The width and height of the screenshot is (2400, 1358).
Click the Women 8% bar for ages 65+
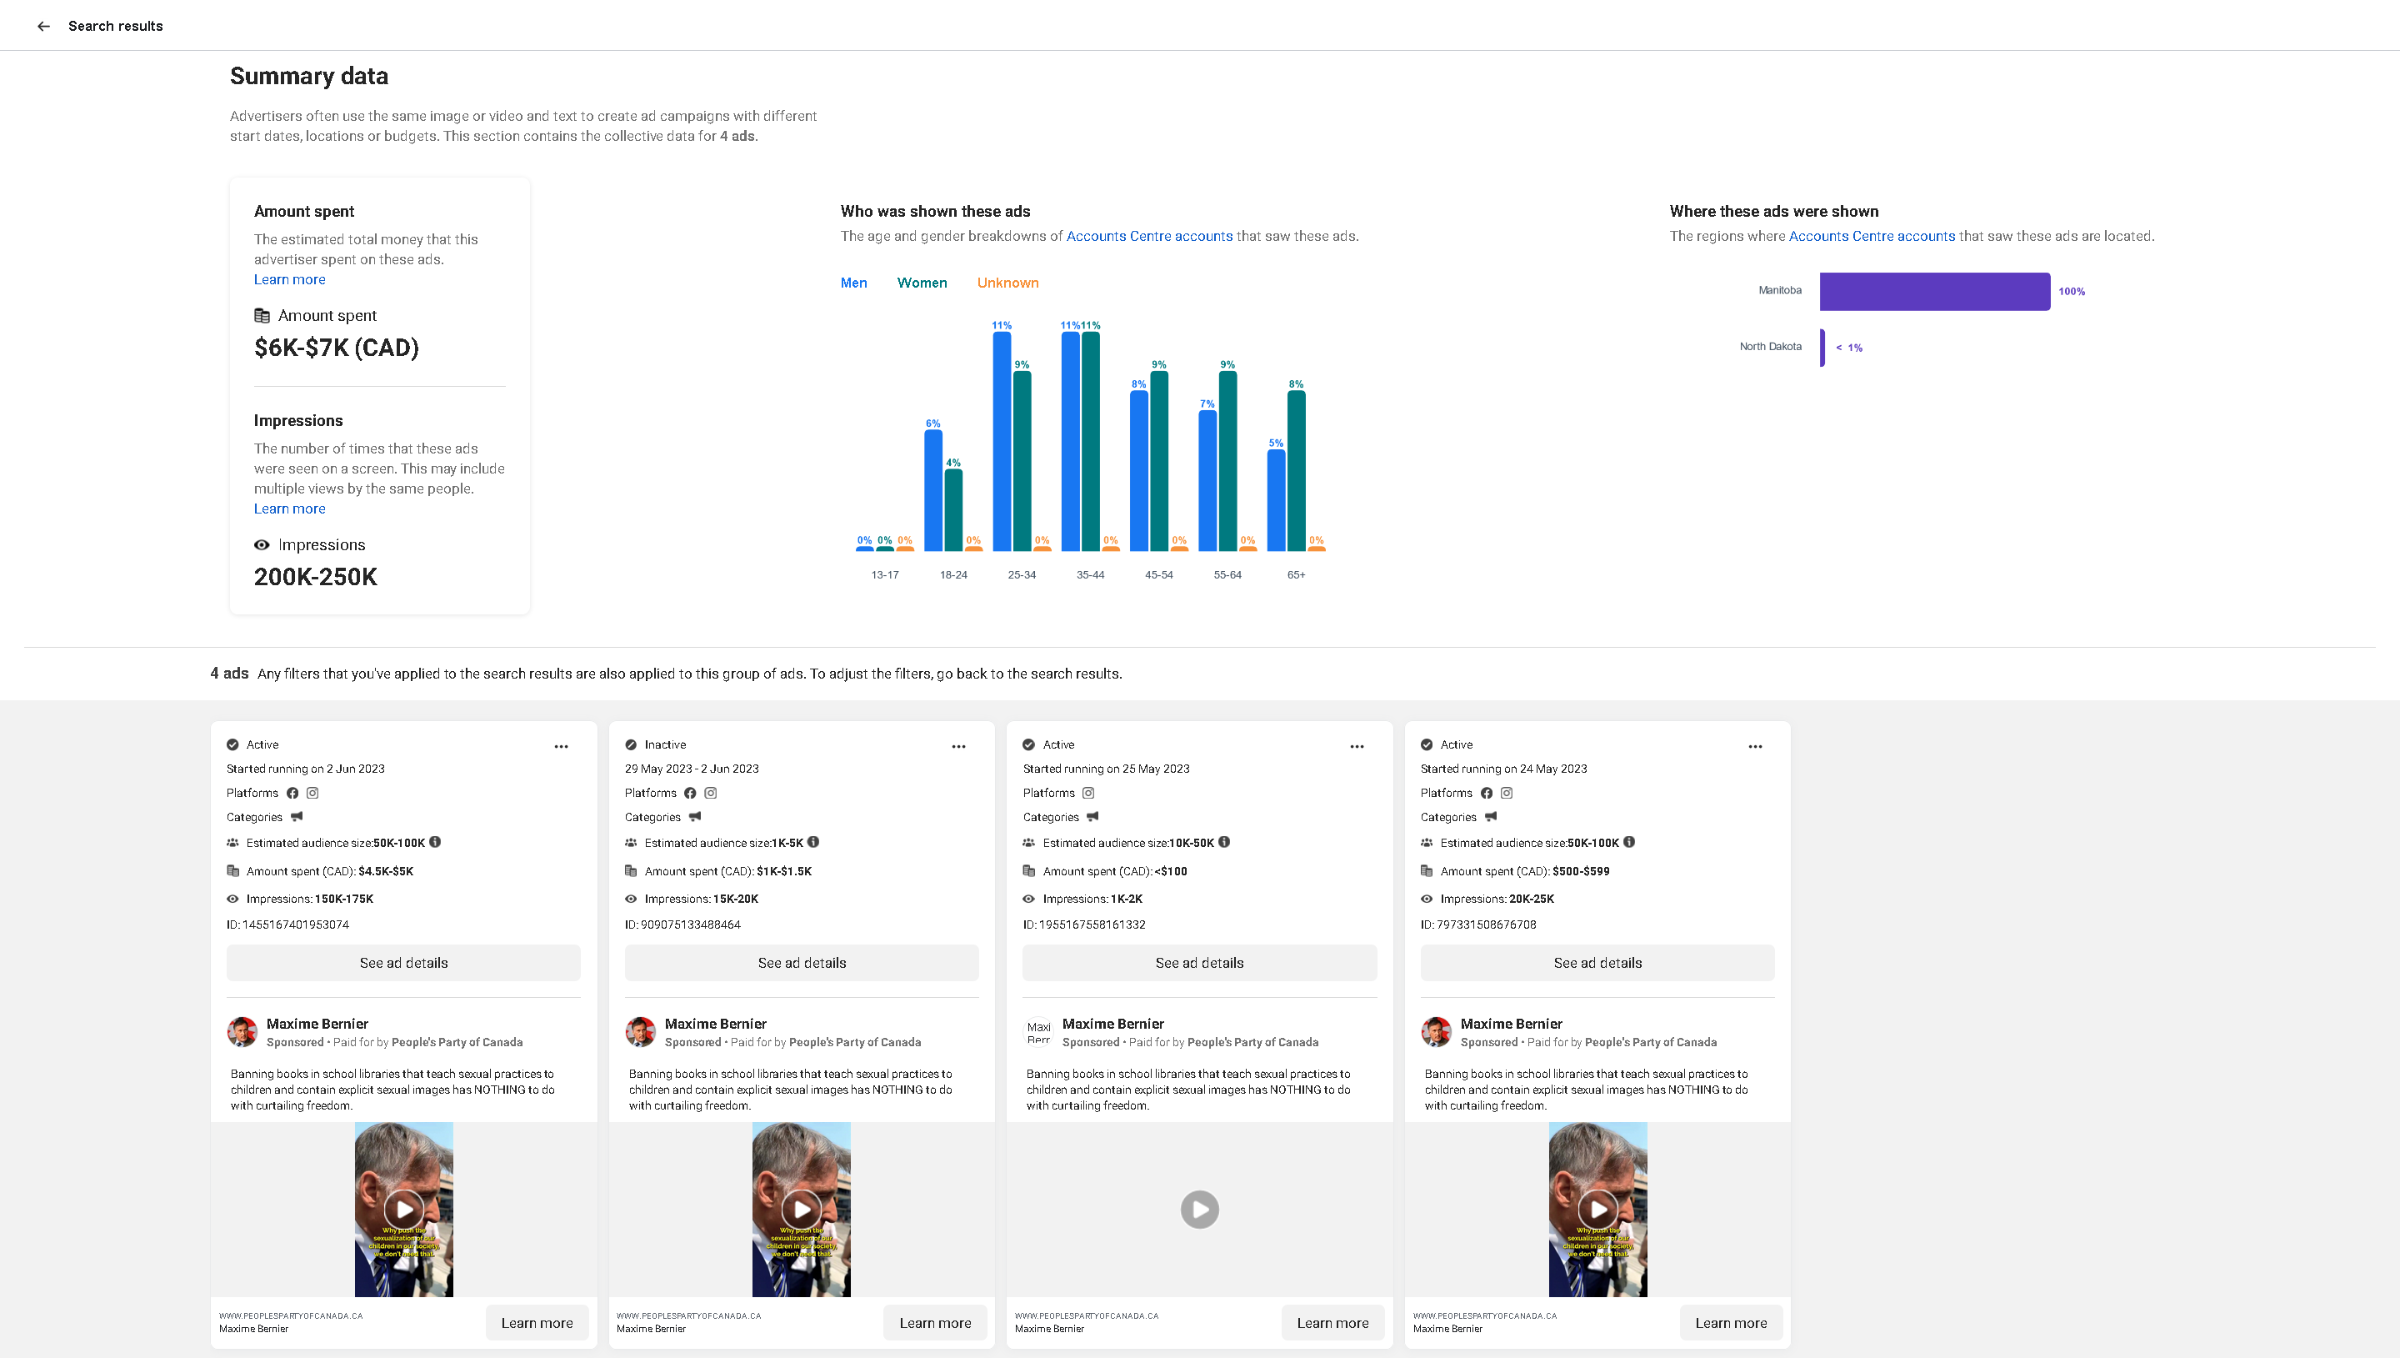(x=1296, y=470)
